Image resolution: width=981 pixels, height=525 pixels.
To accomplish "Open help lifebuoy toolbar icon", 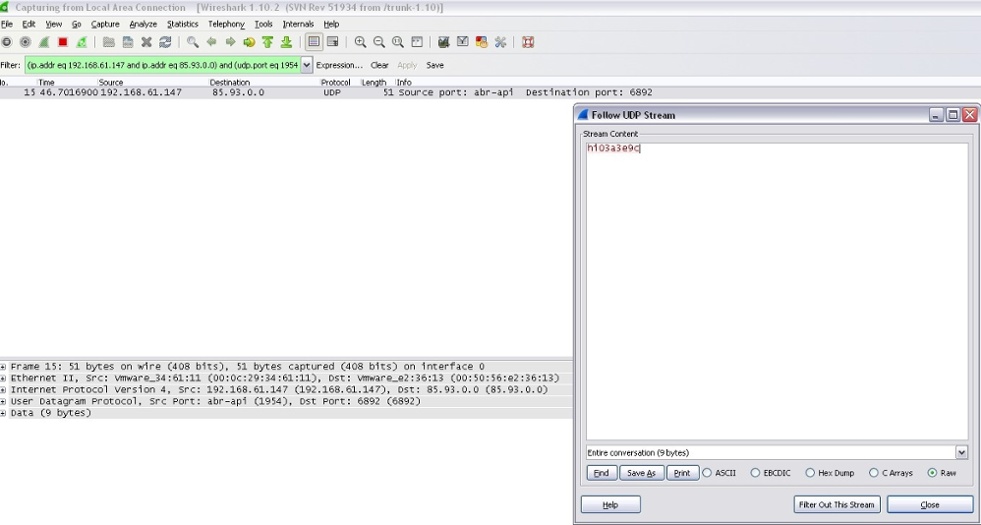I will coord(528,42).
